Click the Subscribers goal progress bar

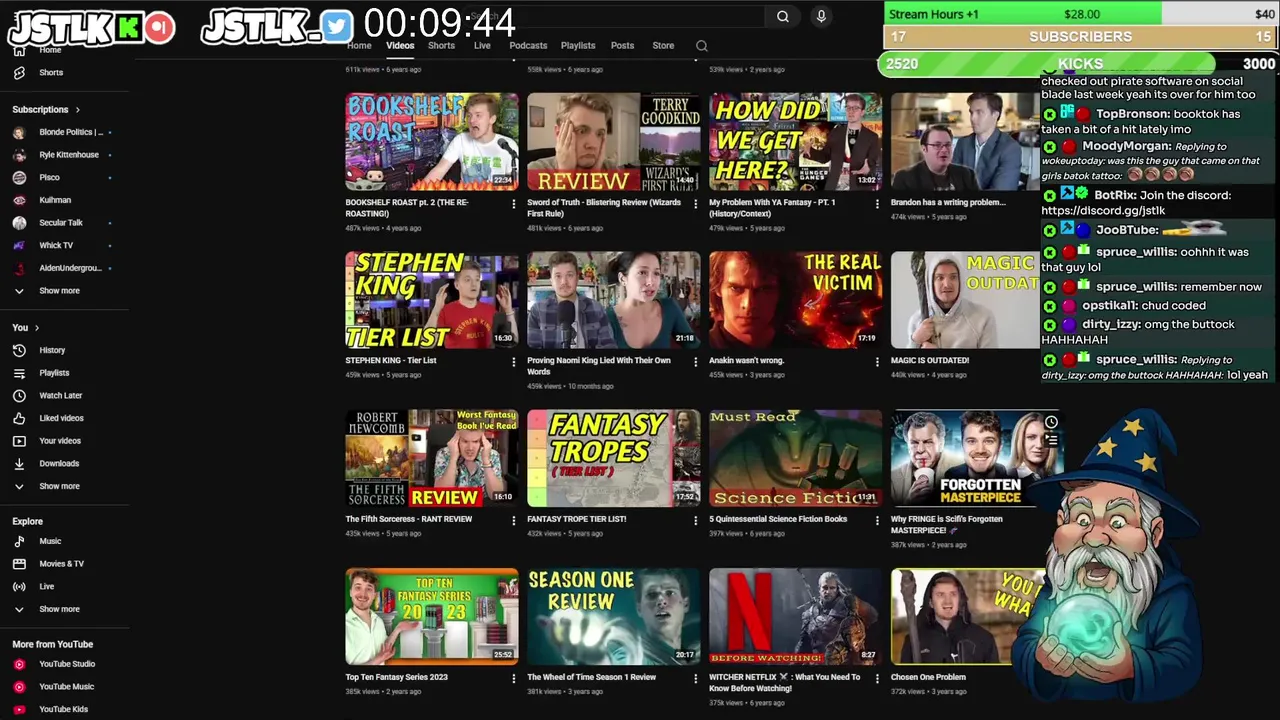click(1080, 37)
